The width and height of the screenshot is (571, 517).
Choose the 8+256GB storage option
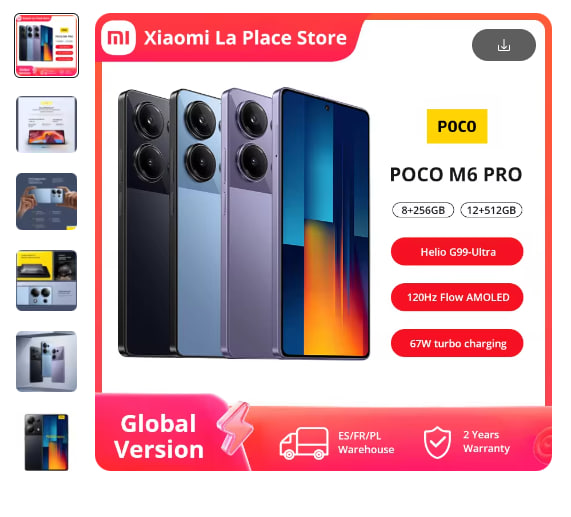click(x=423, y=210)
